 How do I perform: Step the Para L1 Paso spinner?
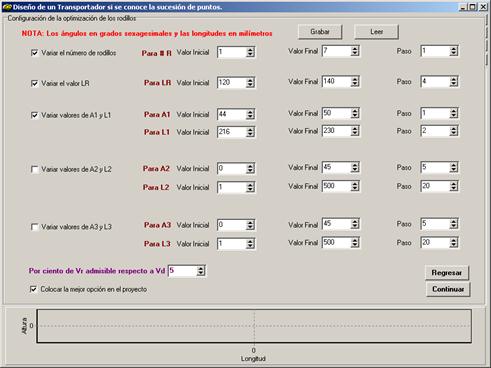click(x=454, y=131)
